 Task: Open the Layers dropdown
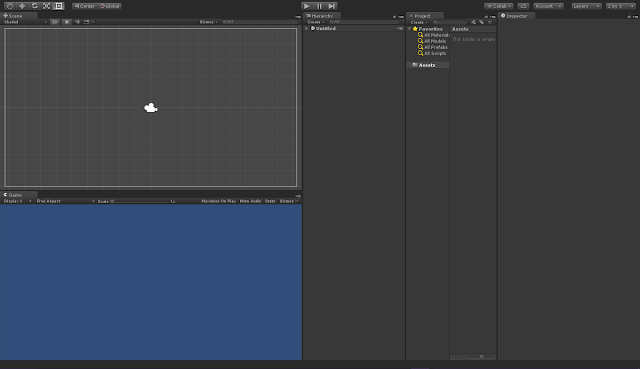[x=586, y=6]
